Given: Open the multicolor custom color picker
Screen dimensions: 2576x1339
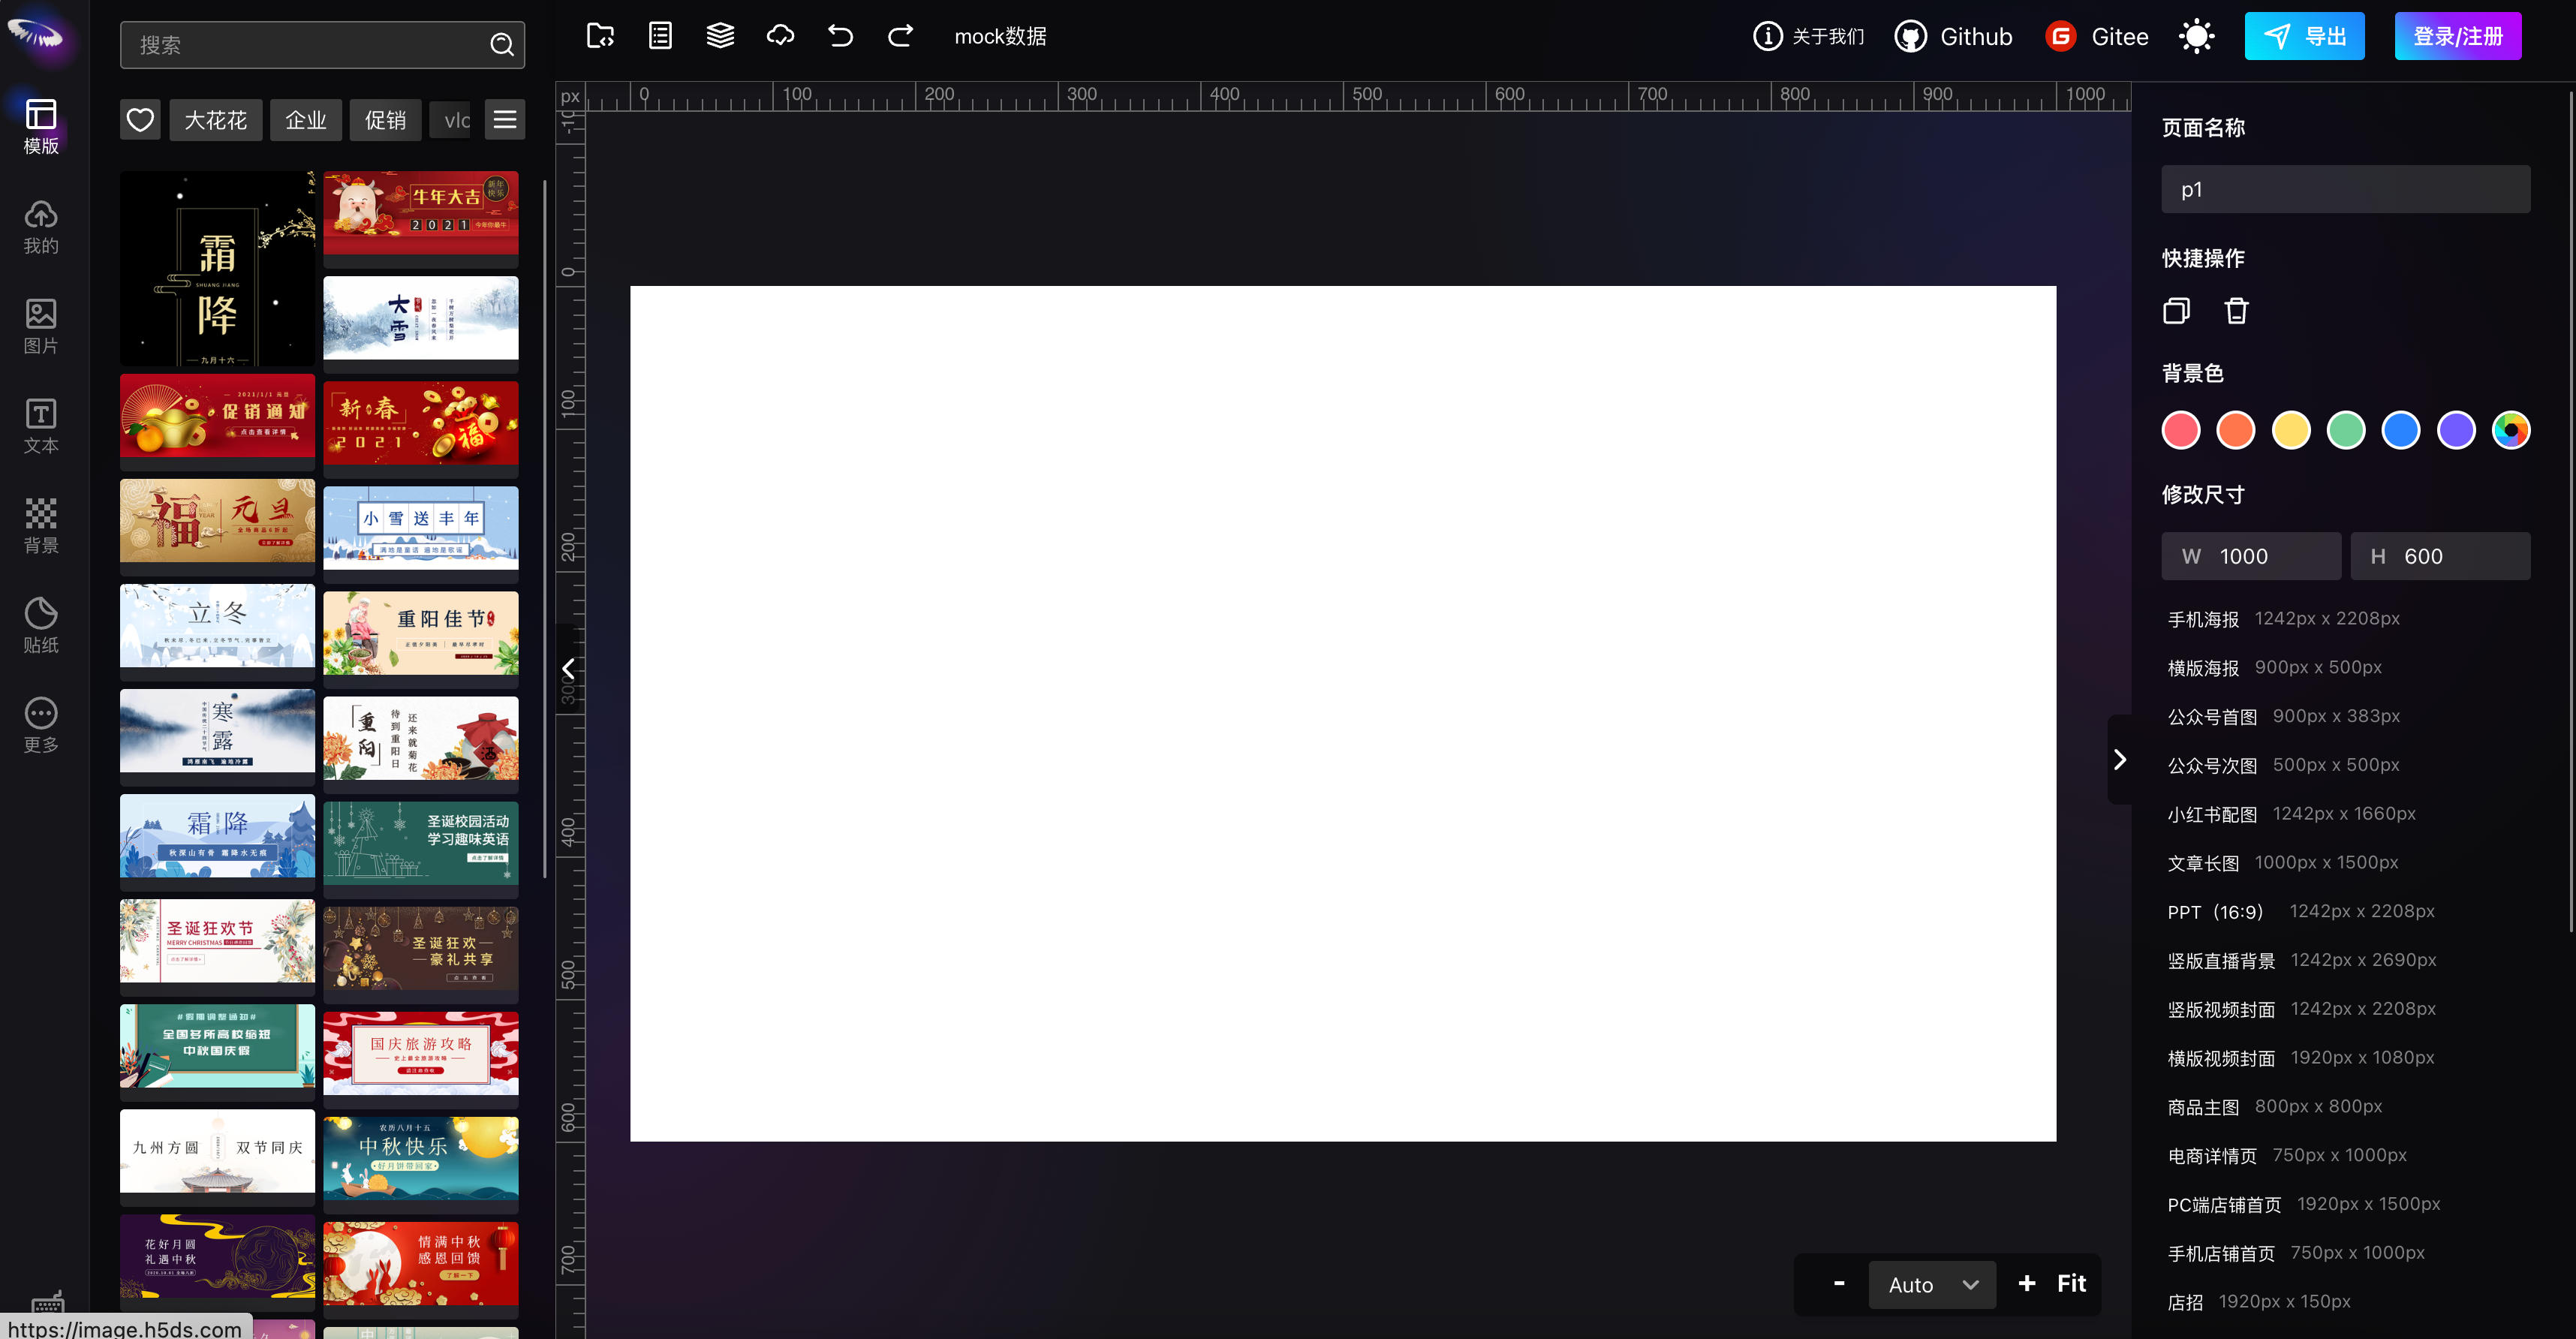Looking at the screenshot, I should (x=2510, y=430).
